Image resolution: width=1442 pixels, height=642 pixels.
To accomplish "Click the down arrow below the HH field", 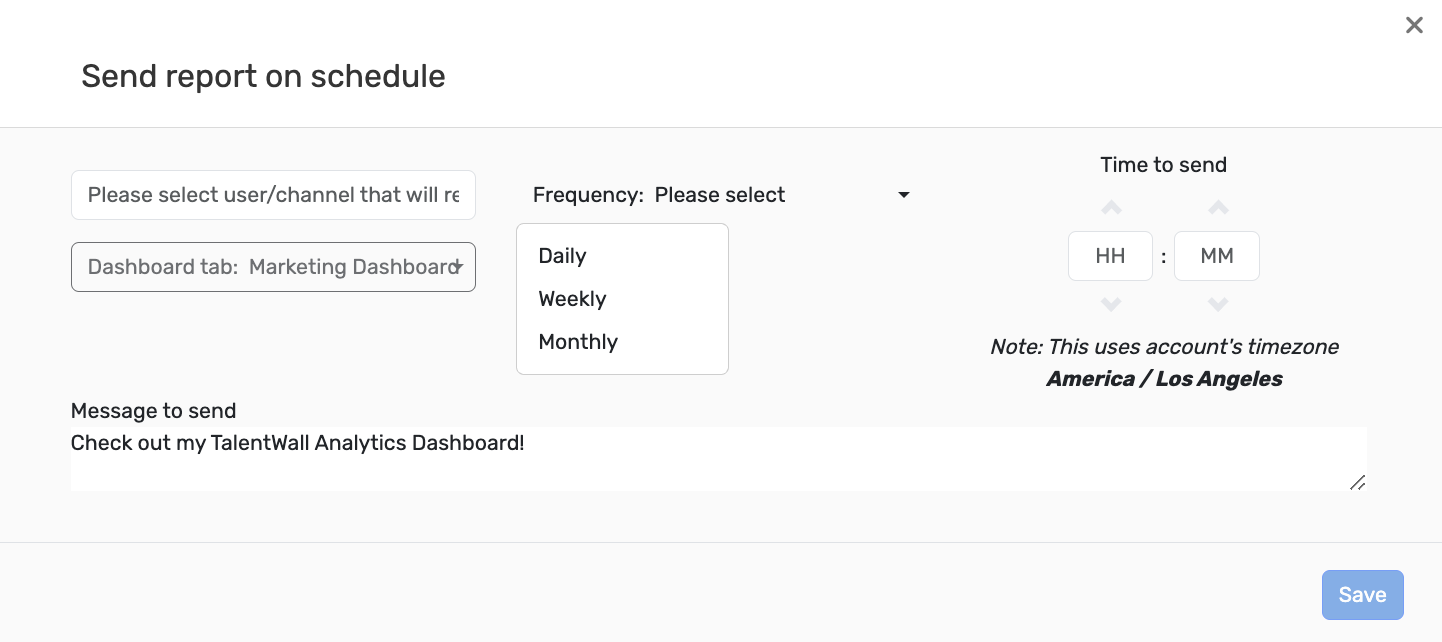I will coord(1111,305).
